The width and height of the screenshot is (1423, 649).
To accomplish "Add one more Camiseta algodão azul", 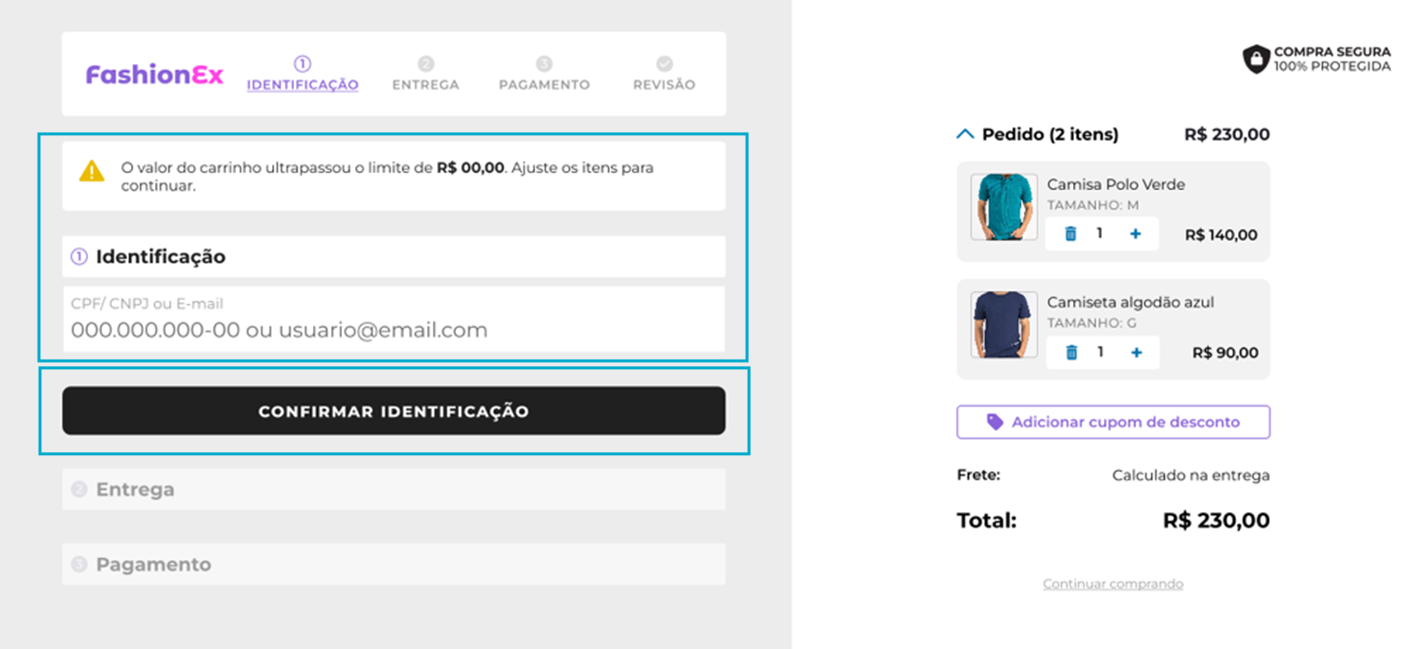I will pos(1136,352).
